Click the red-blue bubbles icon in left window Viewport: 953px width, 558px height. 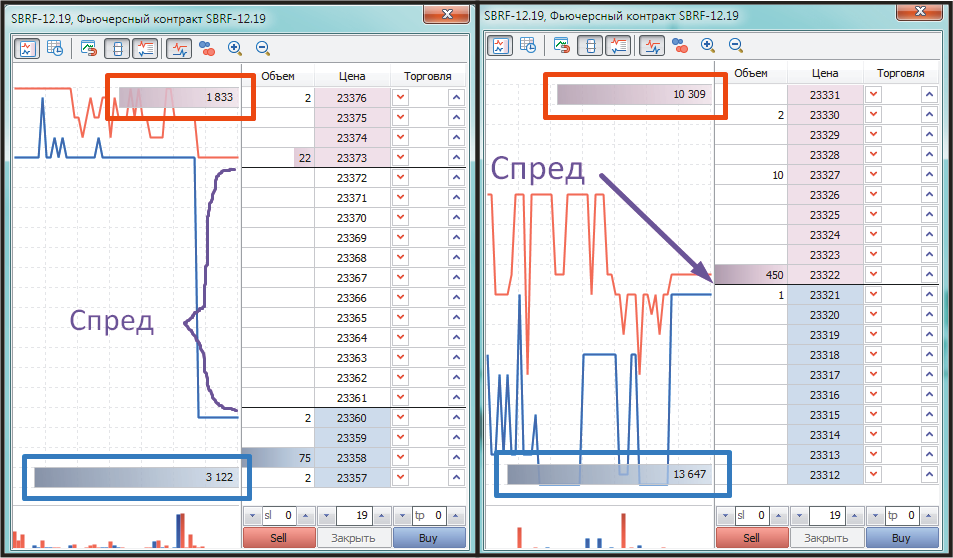tap(207, 49)
